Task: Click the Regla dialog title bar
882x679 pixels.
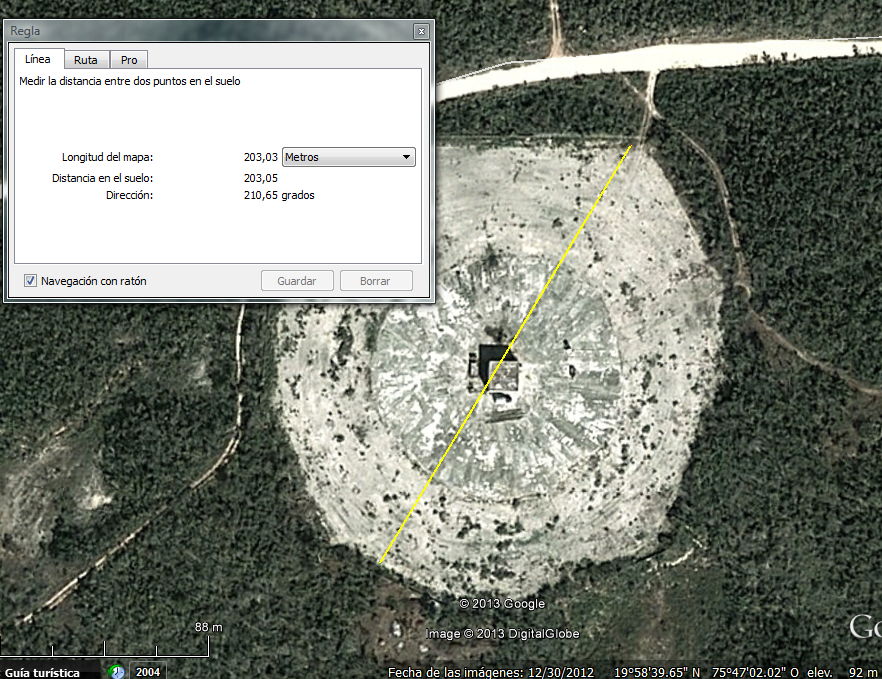Action: tap(200, 31)
